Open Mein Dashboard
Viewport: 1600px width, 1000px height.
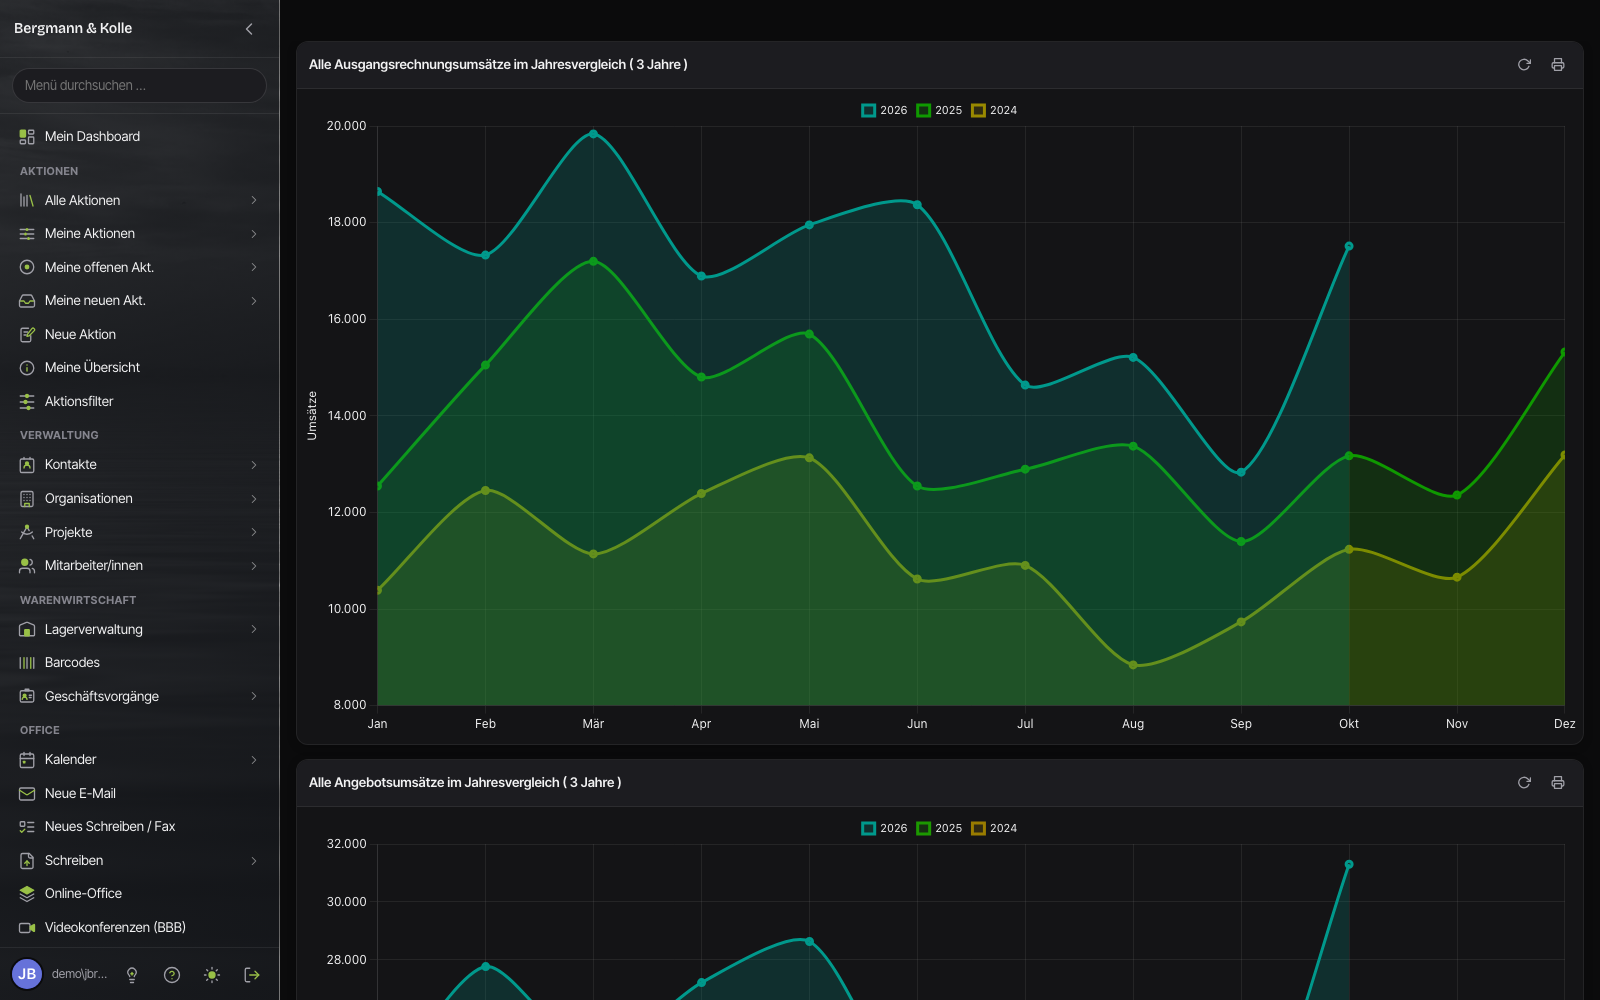pos(139,137)
